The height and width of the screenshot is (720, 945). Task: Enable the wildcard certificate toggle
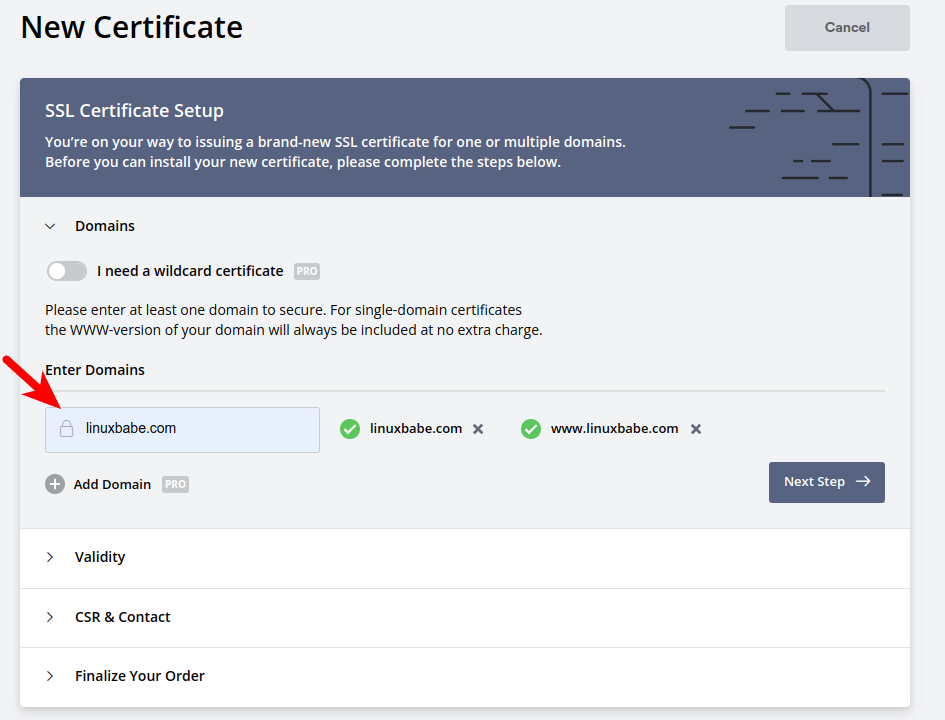[x=67, y=271]
